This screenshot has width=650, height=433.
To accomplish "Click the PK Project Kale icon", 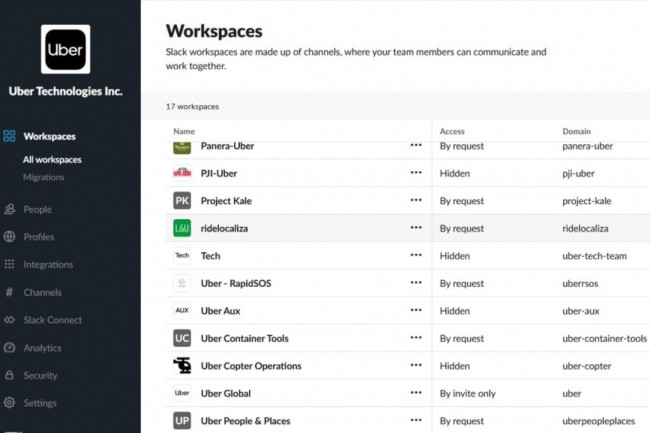I will [182, 201].
